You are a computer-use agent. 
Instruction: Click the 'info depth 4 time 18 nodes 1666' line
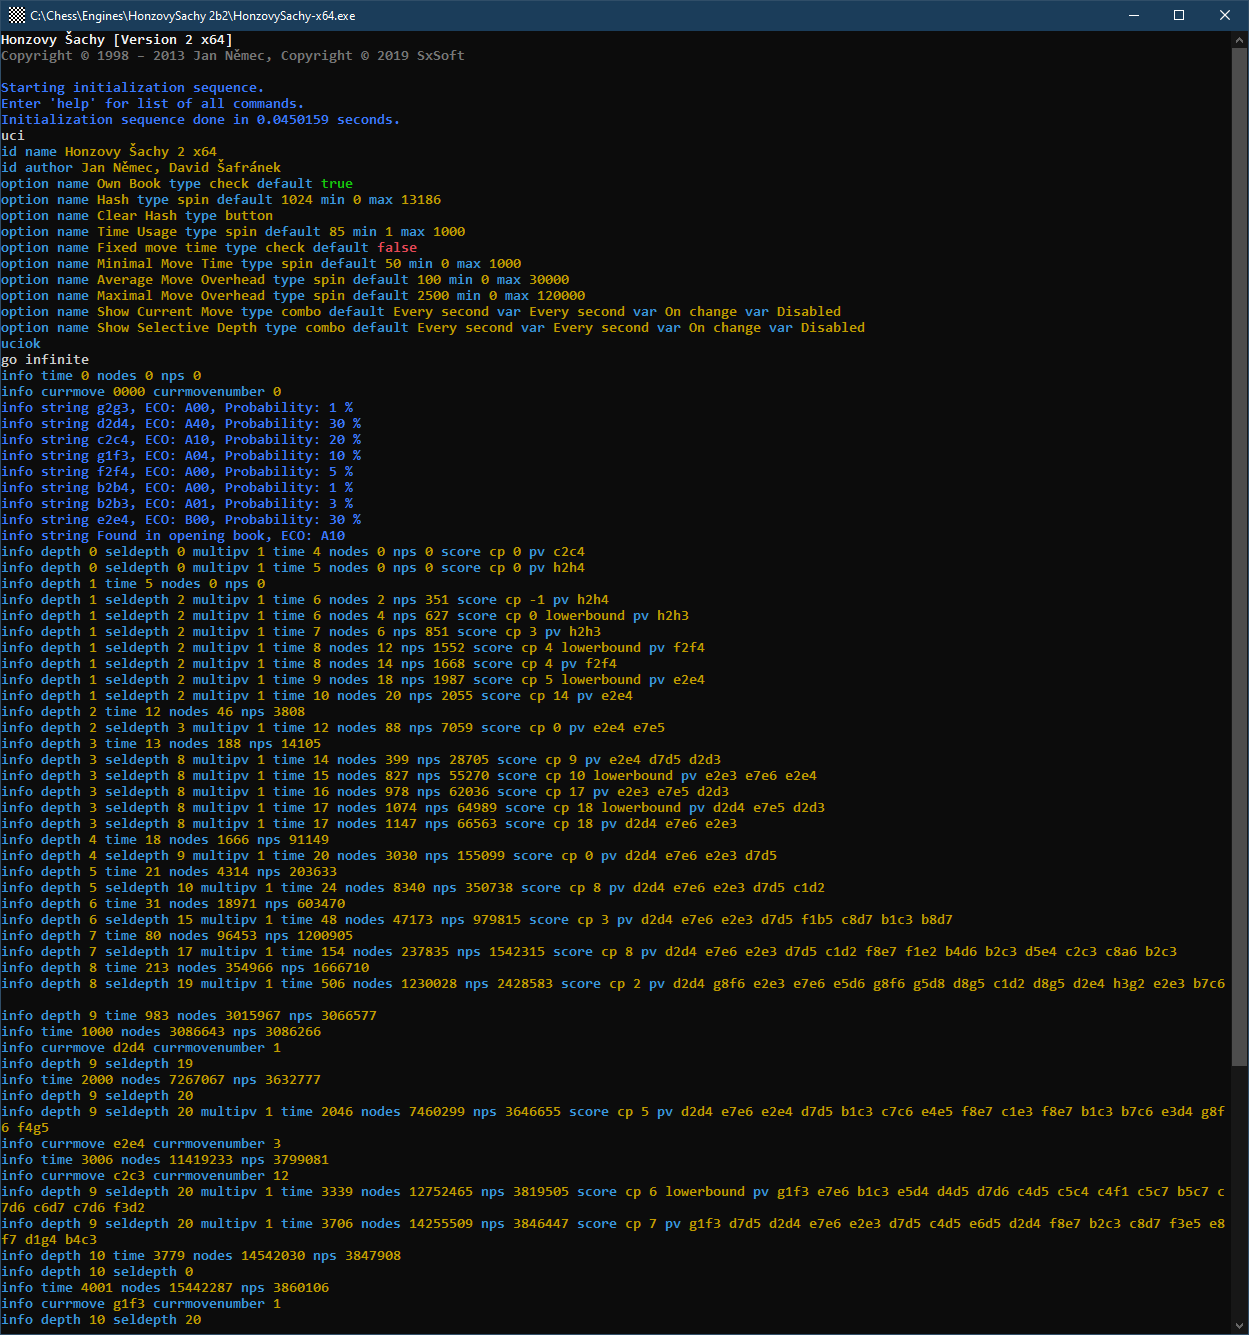pyautogui.click(x=165, y=840)
